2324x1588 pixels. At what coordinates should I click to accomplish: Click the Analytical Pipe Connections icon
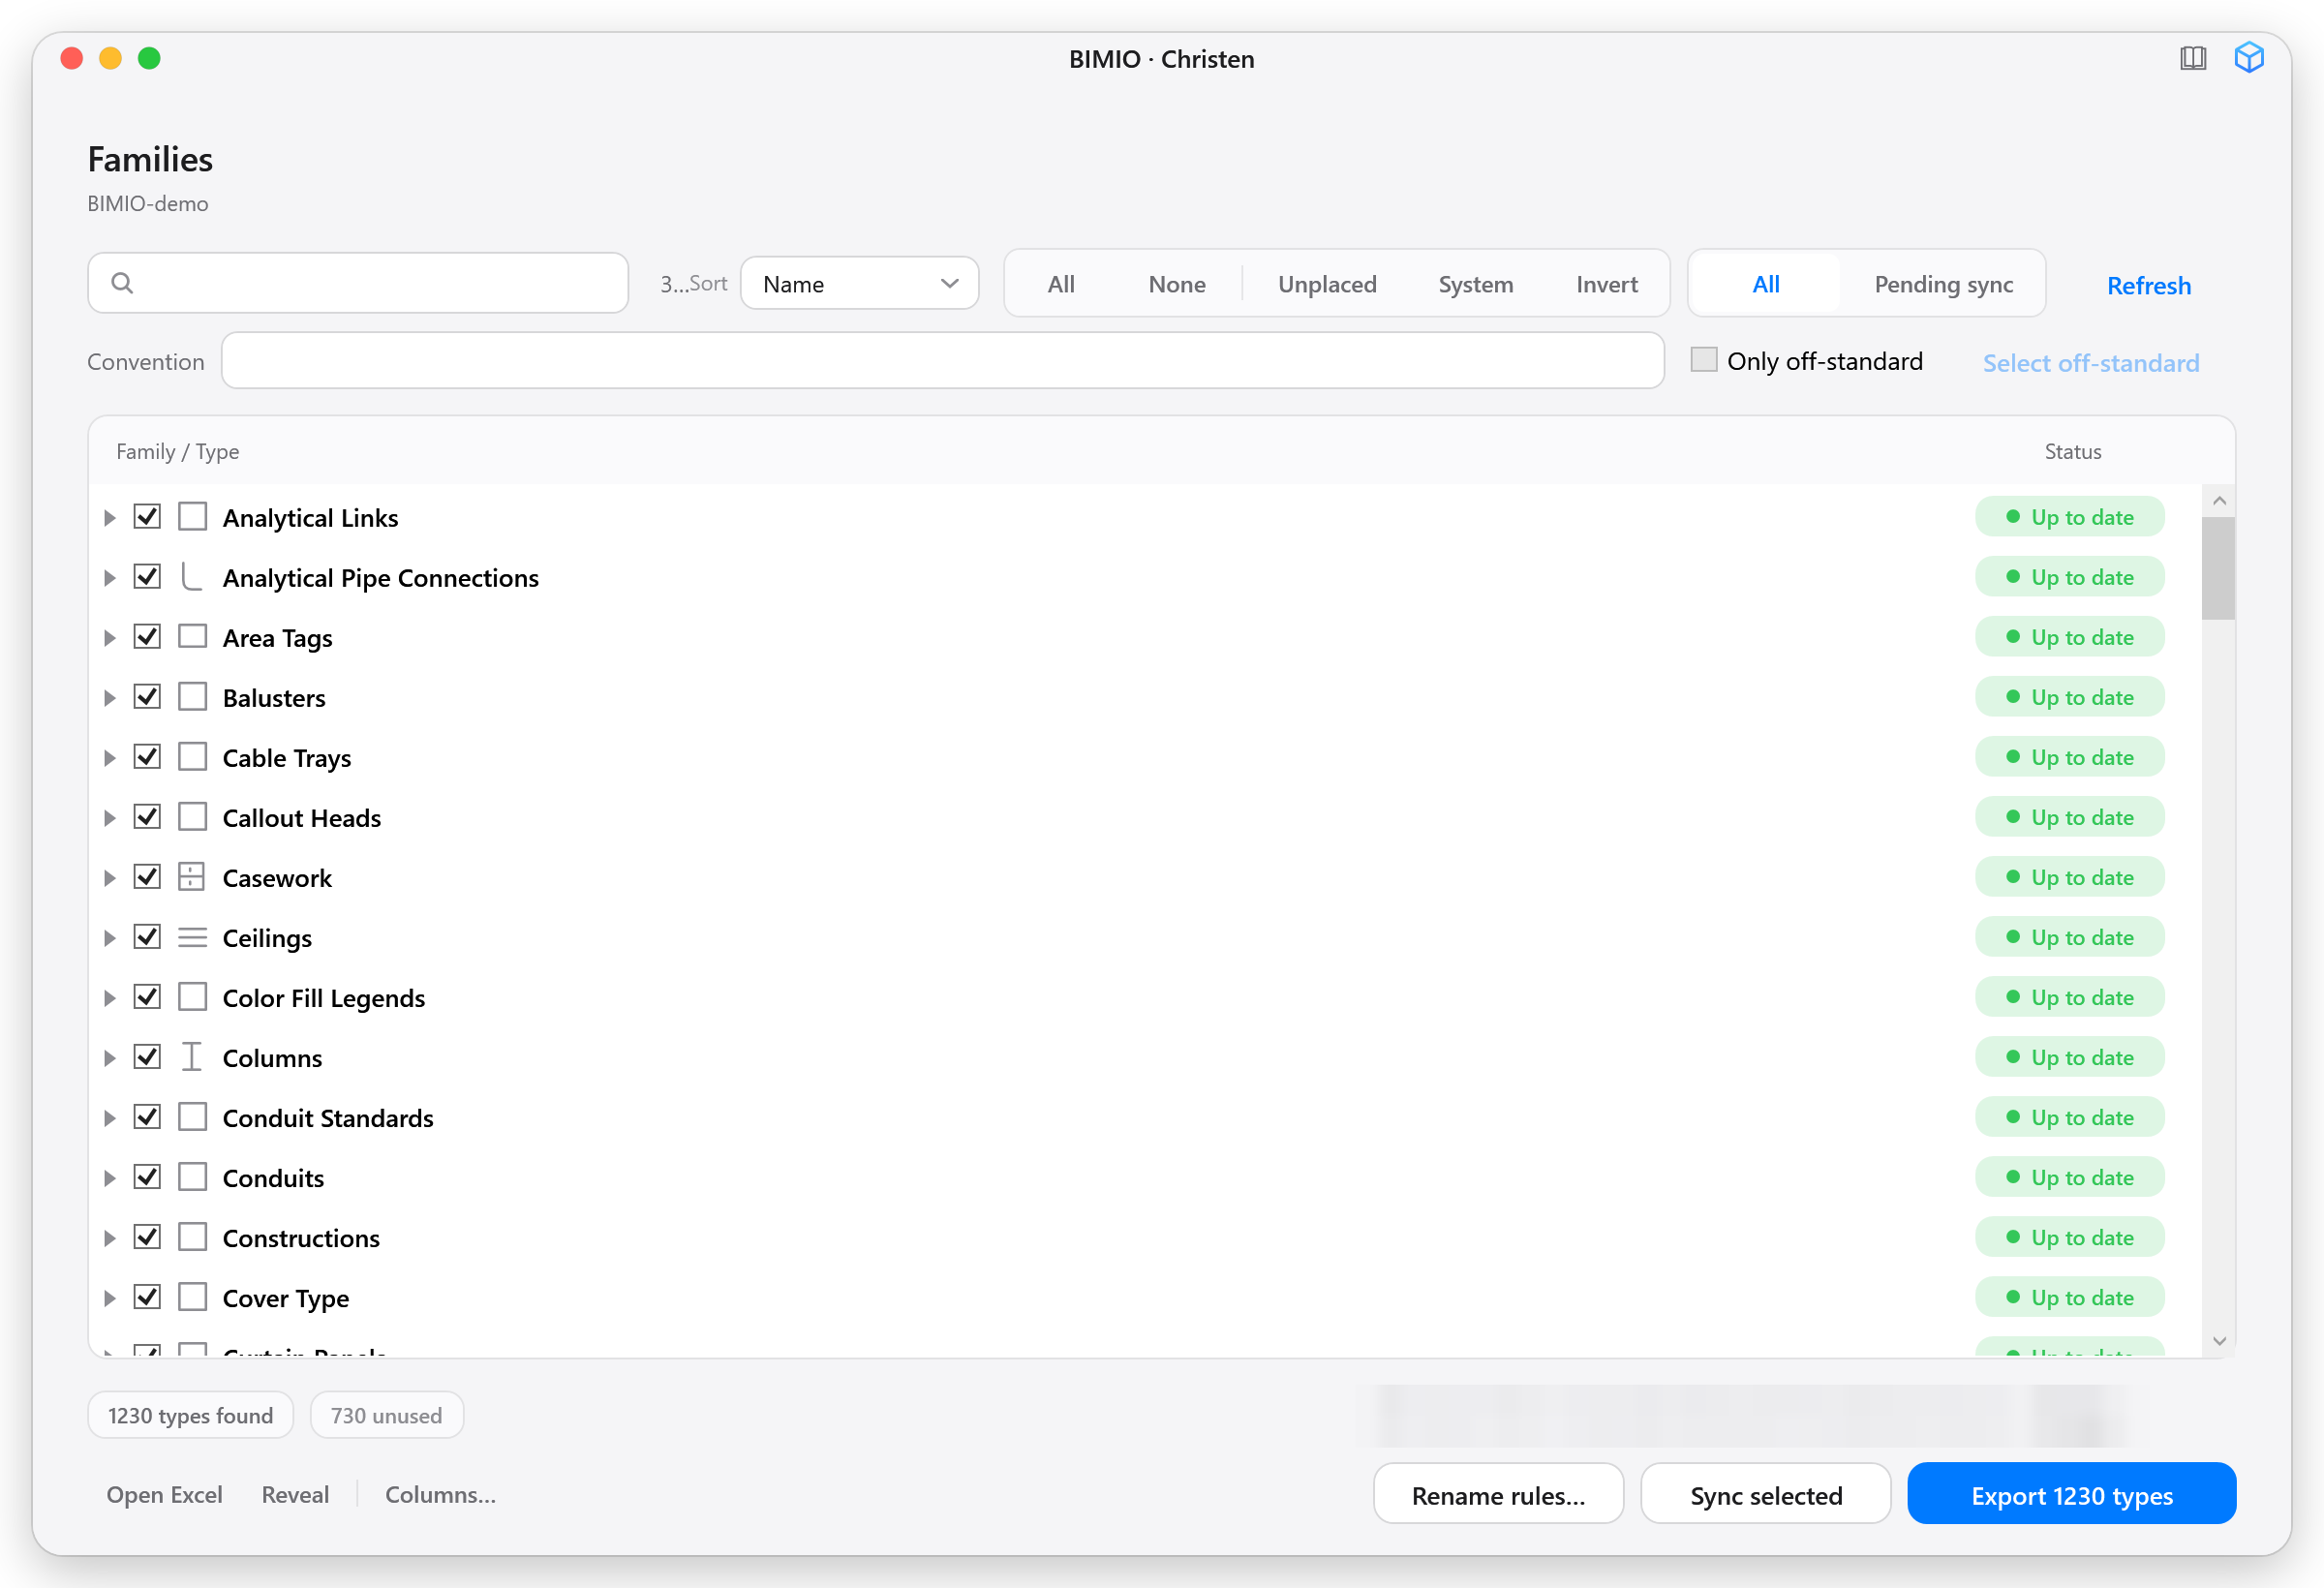(192, 577)
